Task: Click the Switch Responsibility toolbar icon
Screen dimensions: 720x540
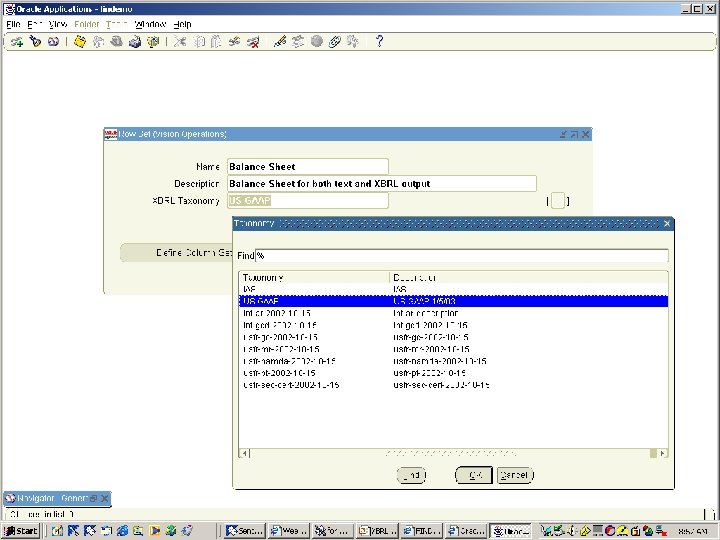Action: [117, 42]
